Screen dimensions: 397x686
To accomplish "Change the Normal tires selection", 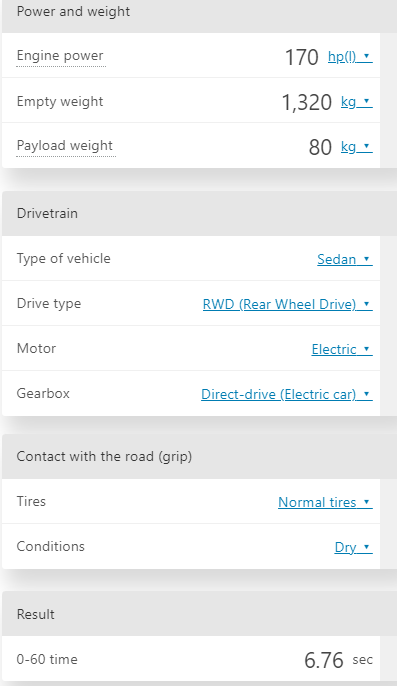I will [x=325, y=502].
